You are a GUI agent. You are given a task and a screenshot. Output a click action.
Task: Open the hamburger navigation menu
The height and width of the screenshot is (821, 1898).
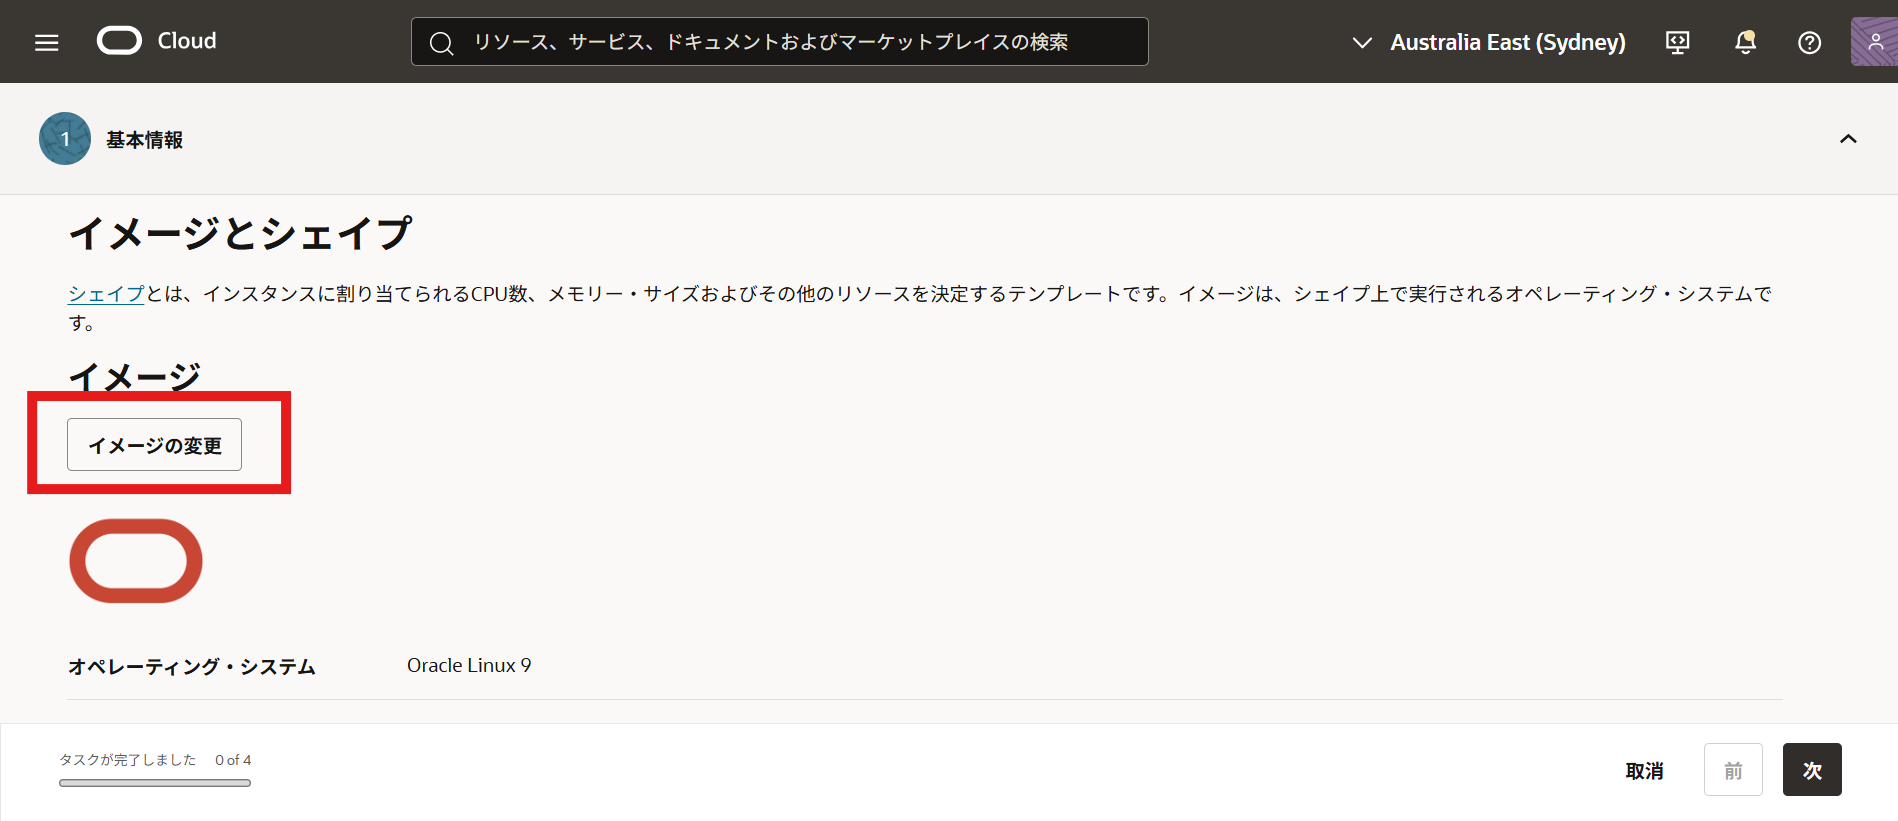46,42
